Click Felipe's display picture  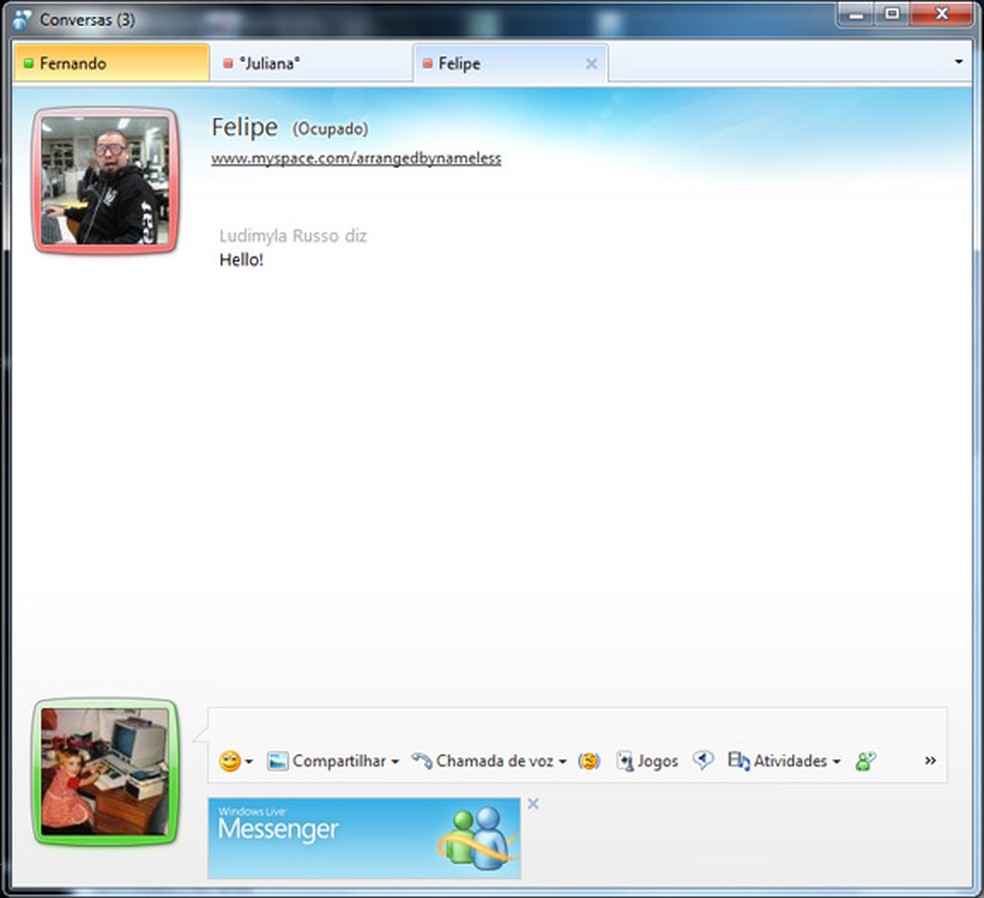point(104,180)
